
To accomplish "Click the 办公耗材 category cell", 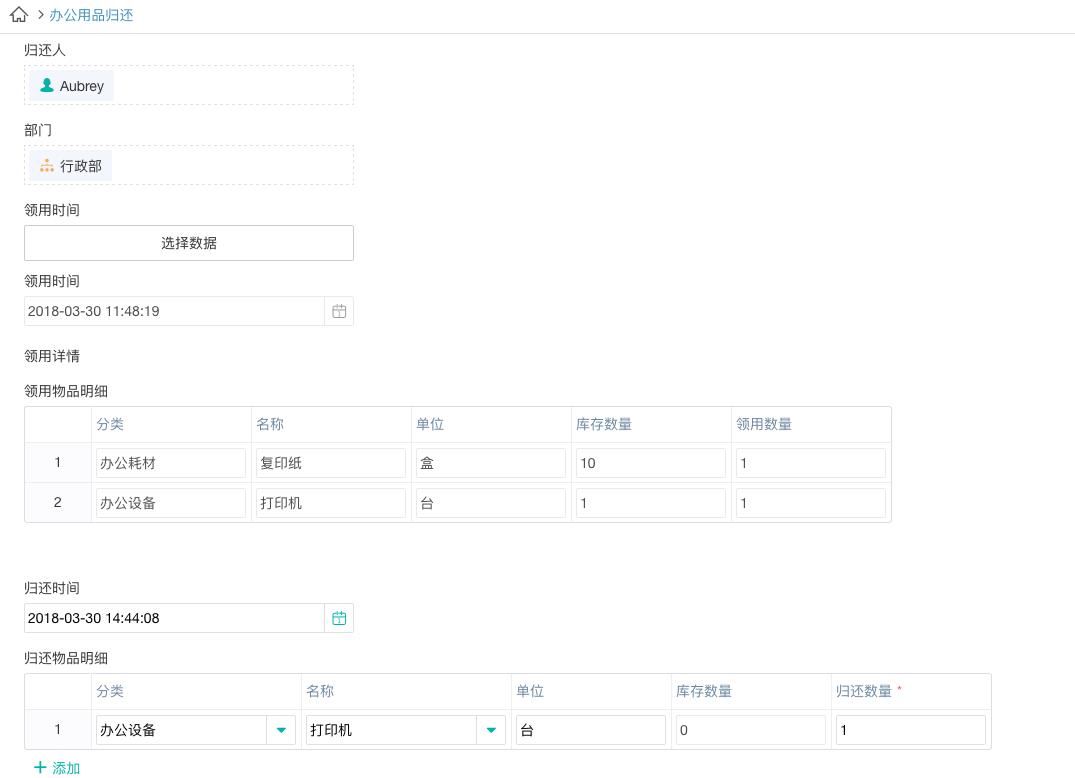I will [x=170, y=463].
